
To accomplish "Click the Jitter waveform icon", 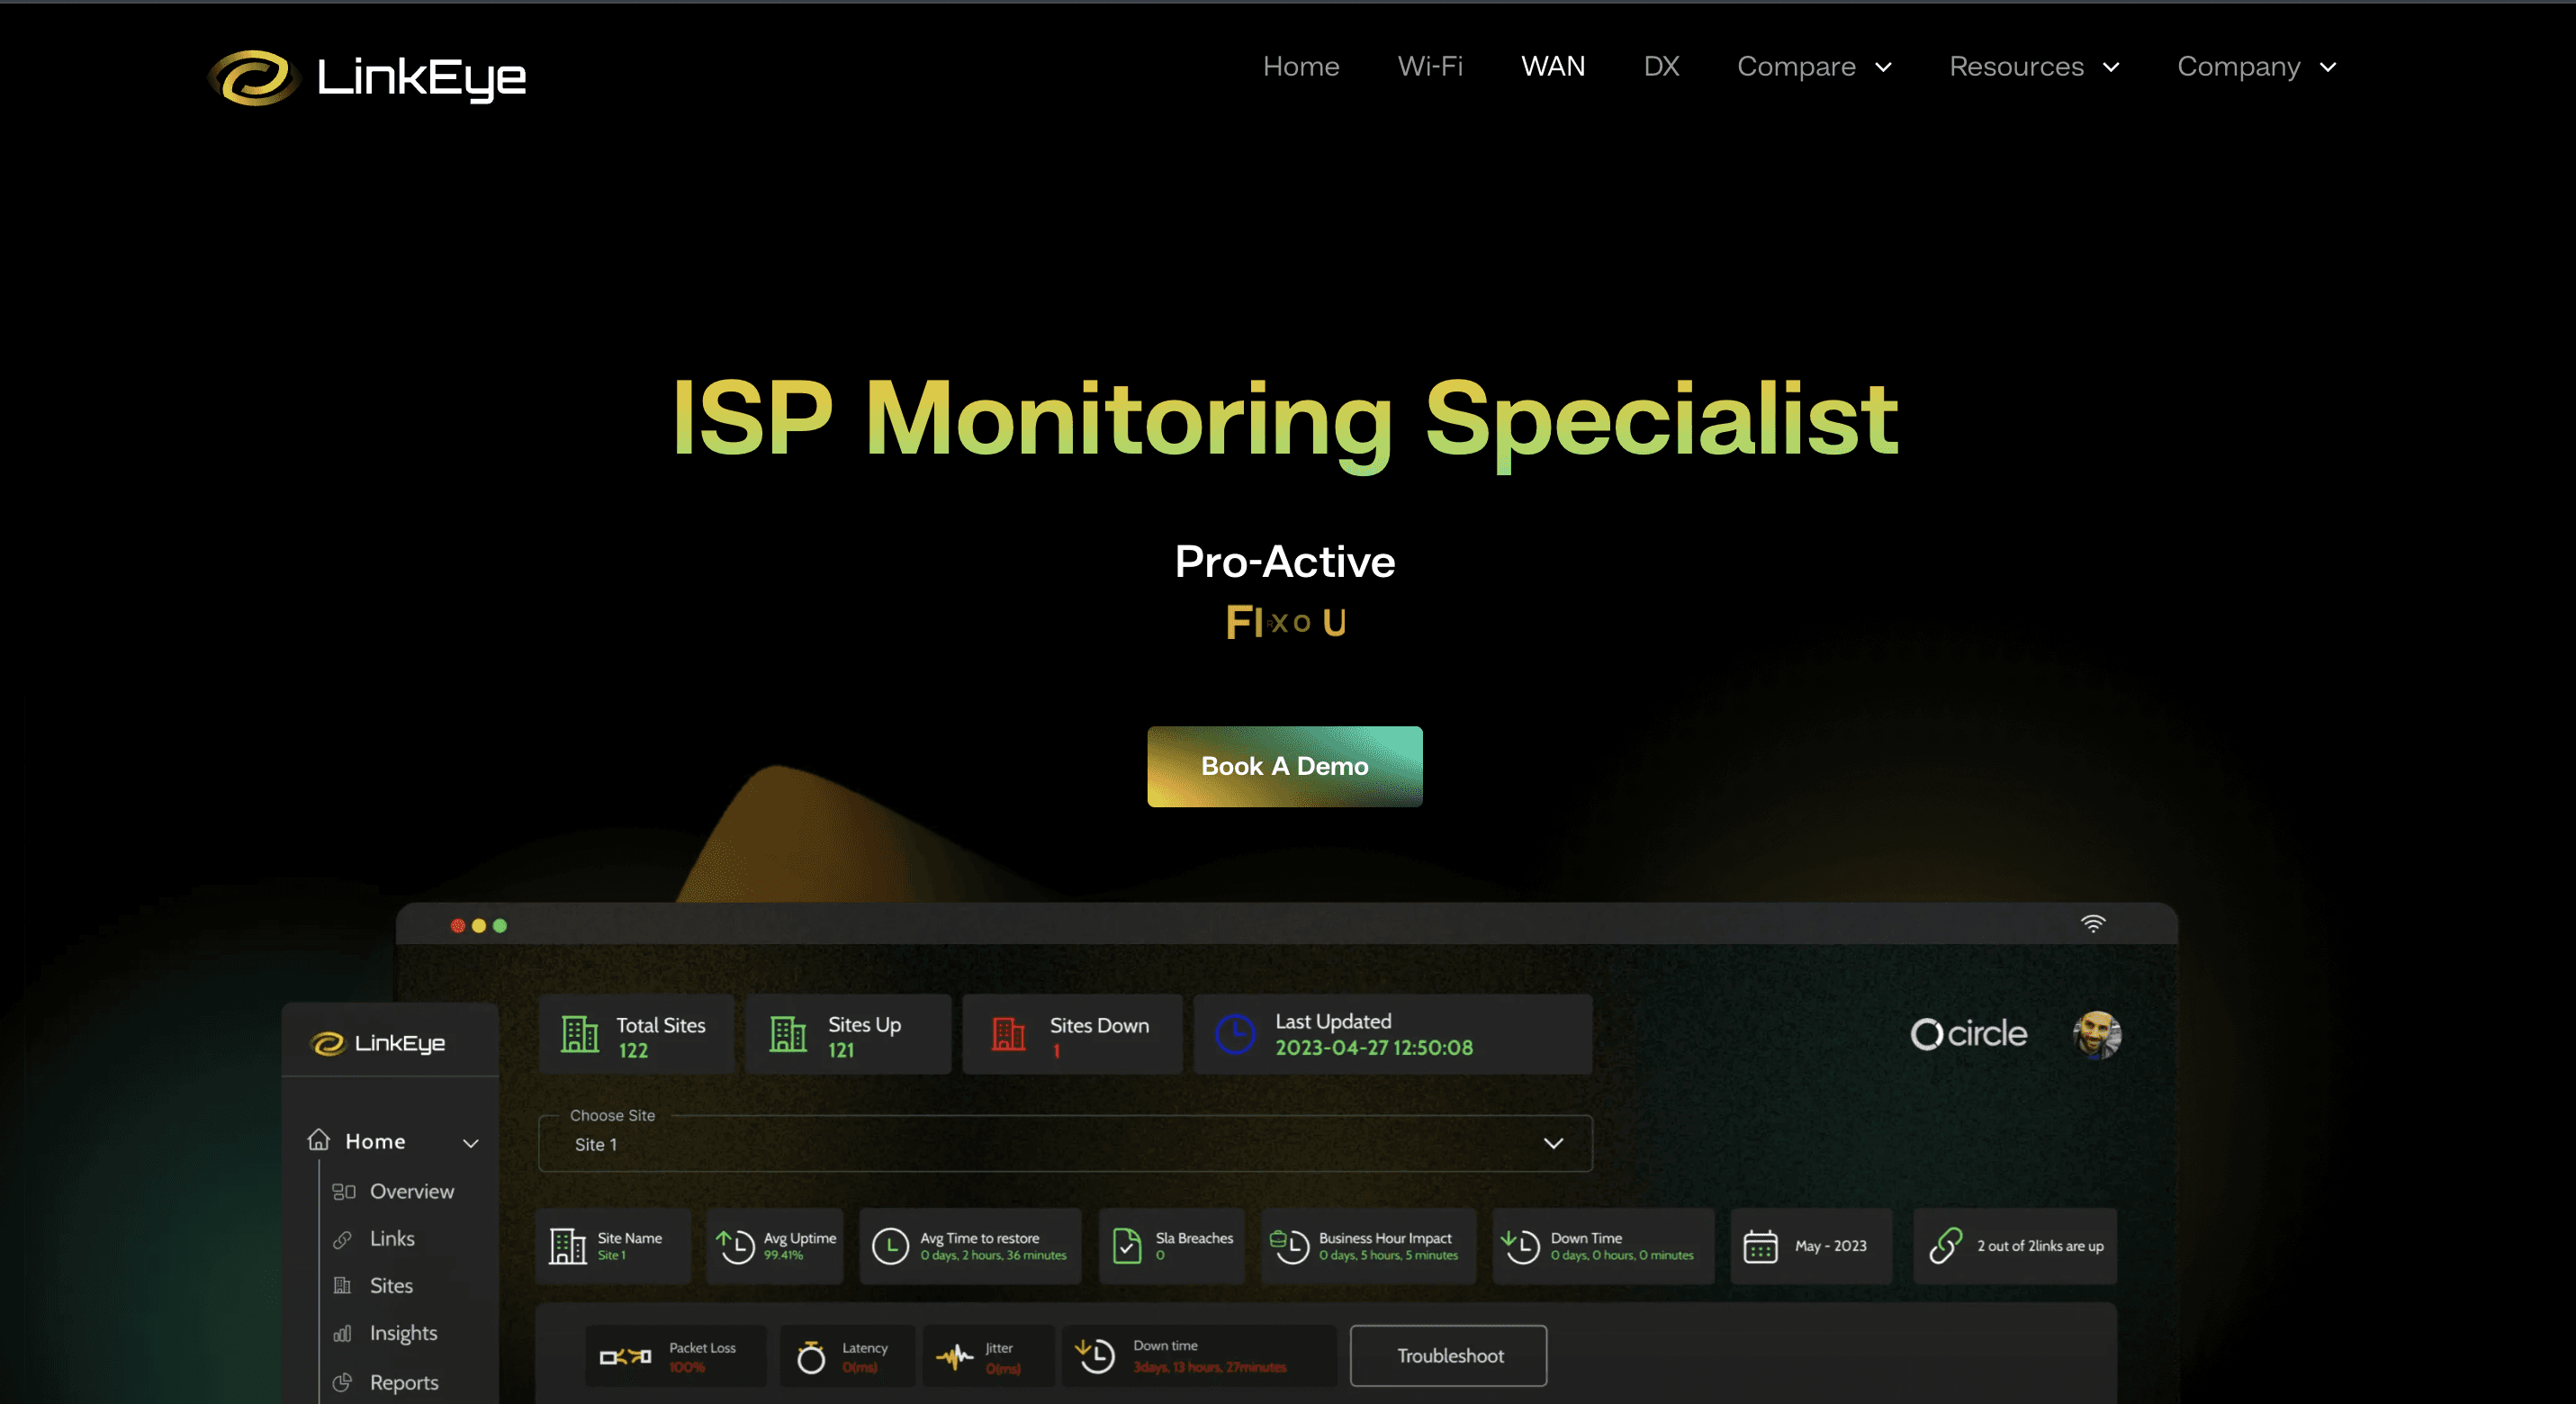I will click(954, 1357).
